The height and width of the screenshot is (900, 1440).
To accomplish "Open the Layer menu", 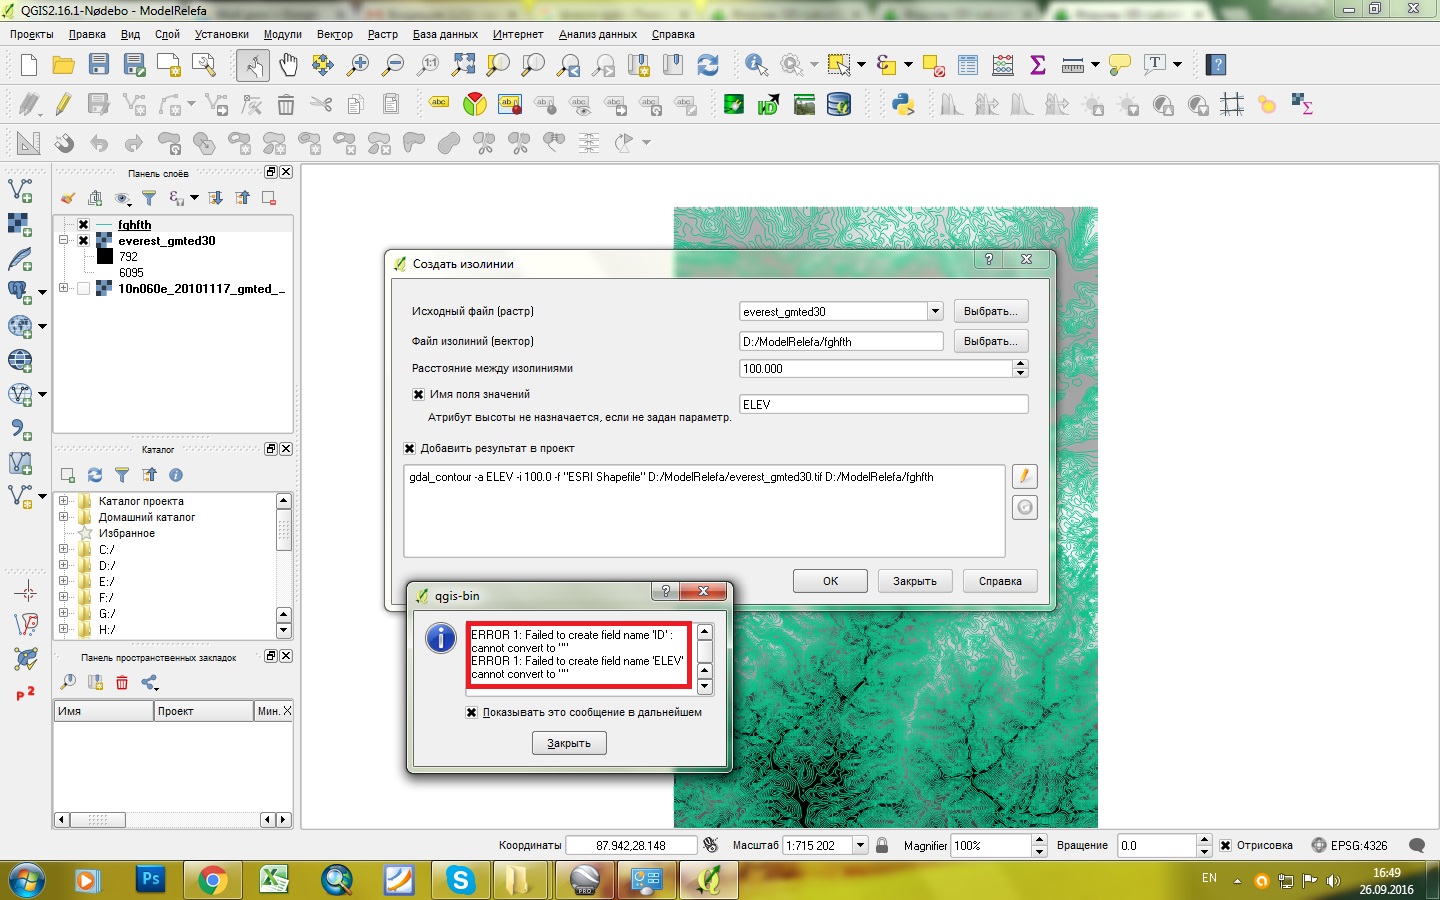I will tap(167, 34).
